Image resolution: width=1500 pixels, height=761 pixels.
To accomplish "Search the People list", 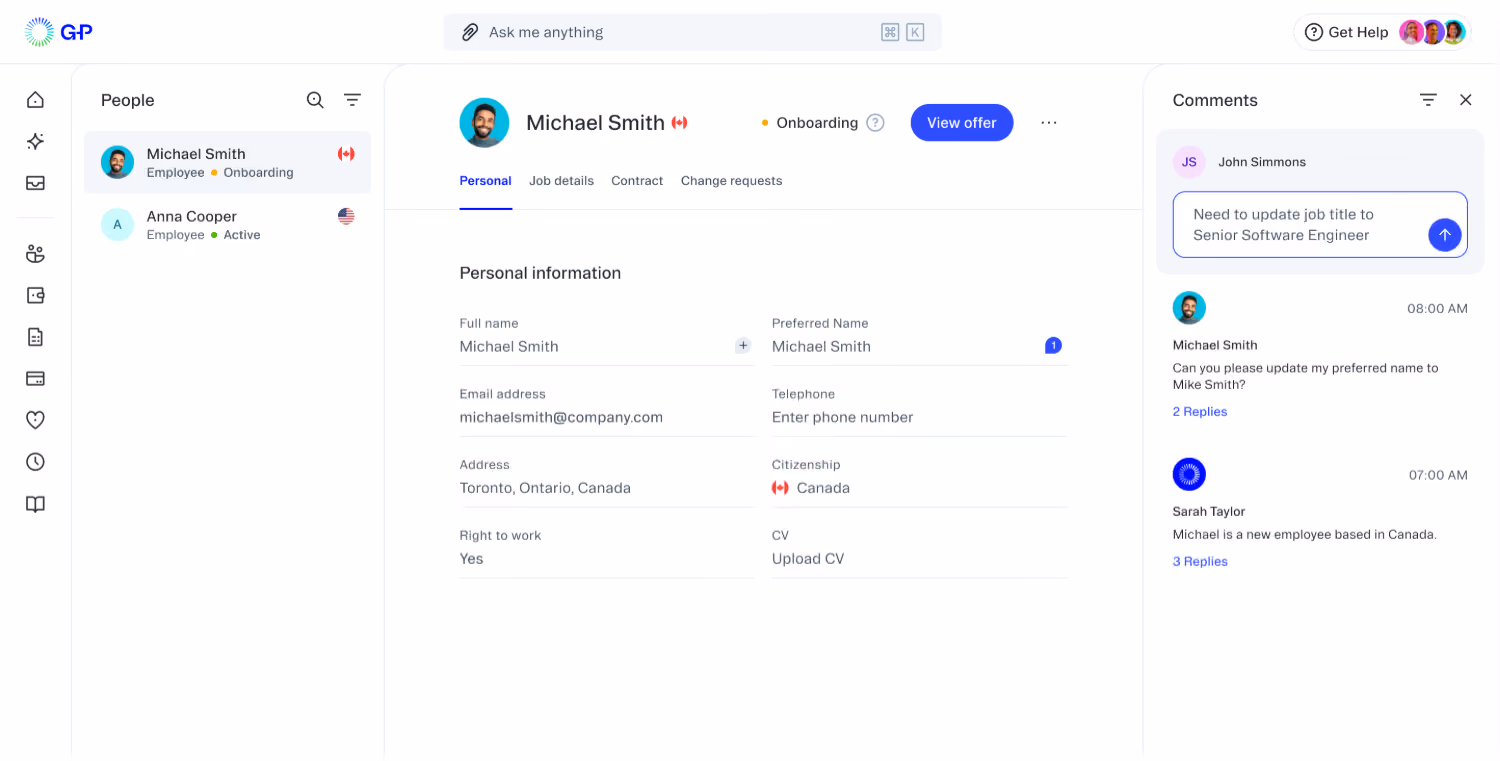I will [x=315, y=100].
